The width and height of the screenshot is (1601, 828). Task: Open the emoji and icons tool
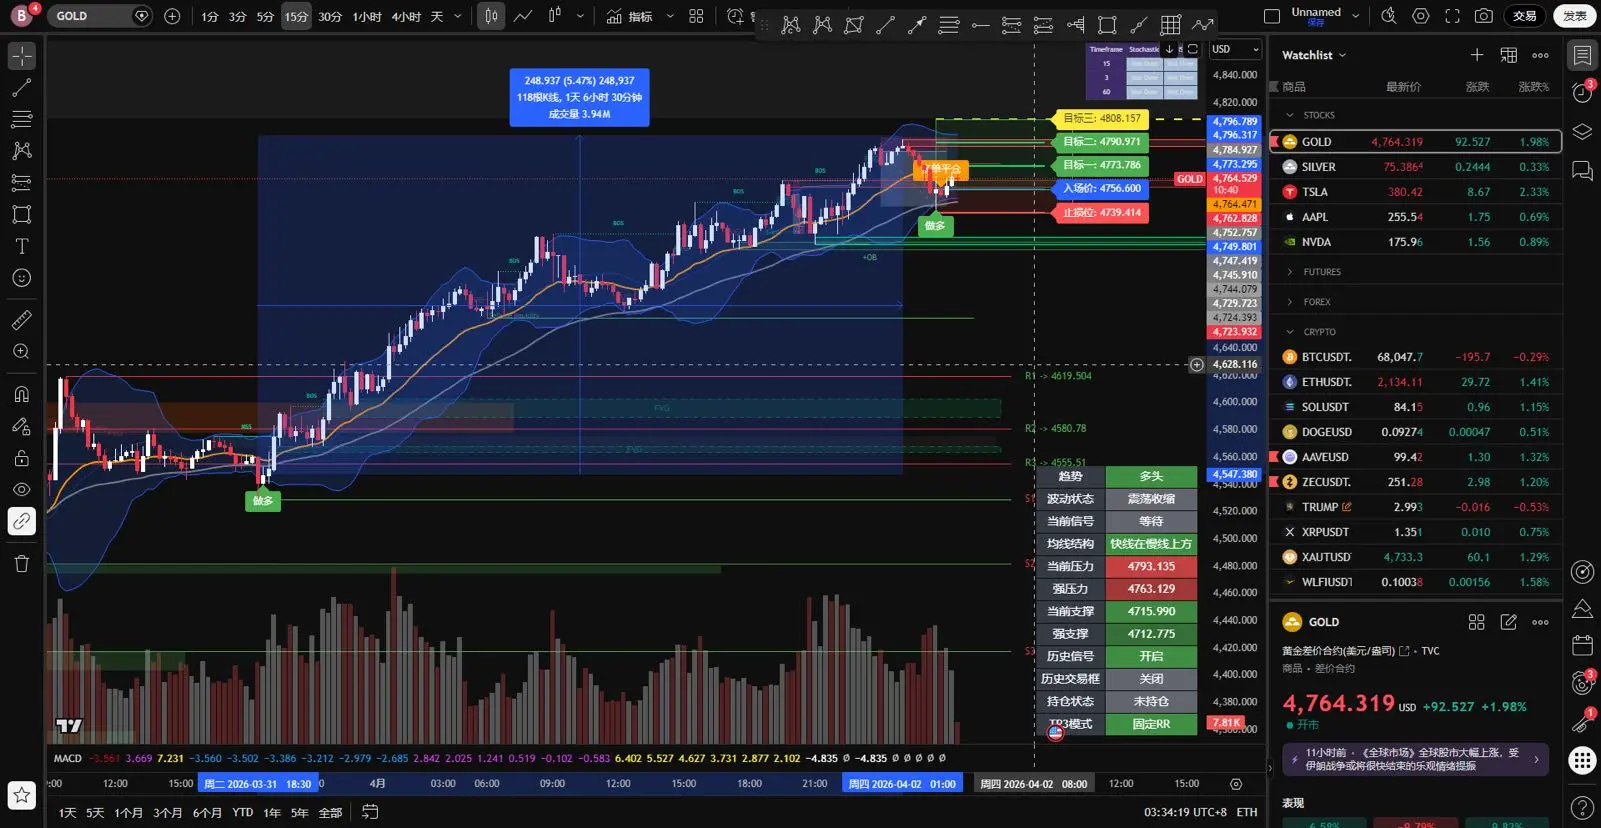(x=21, y=278)
